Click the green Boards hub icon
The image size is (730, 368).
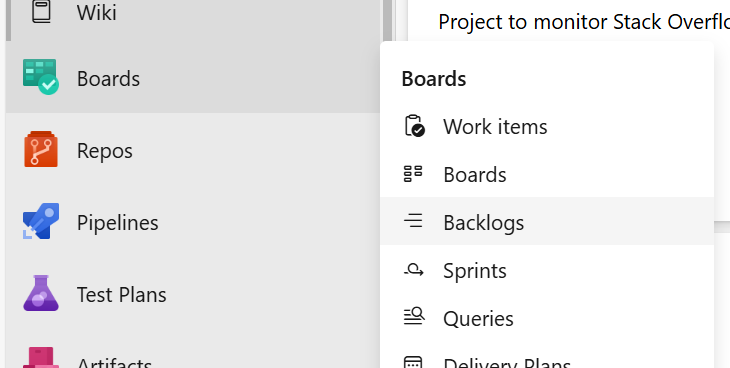tap(41, 77)
